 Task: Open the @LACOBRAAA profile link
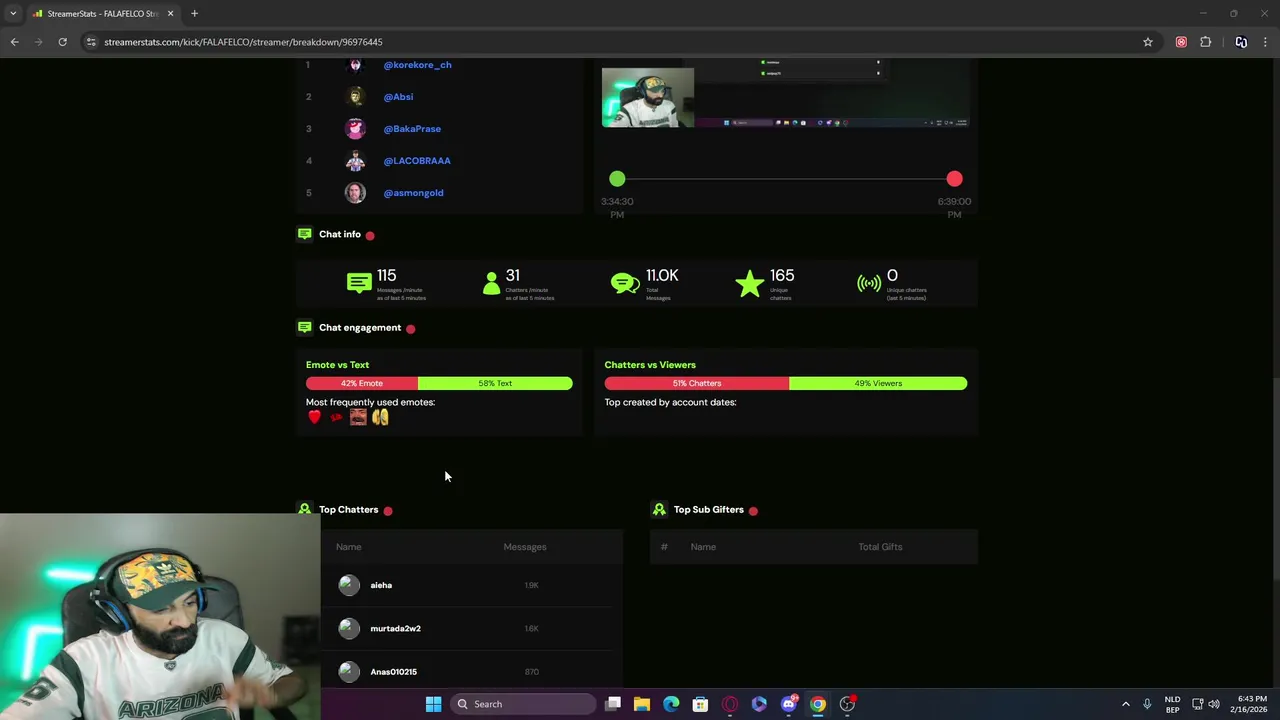417,161
